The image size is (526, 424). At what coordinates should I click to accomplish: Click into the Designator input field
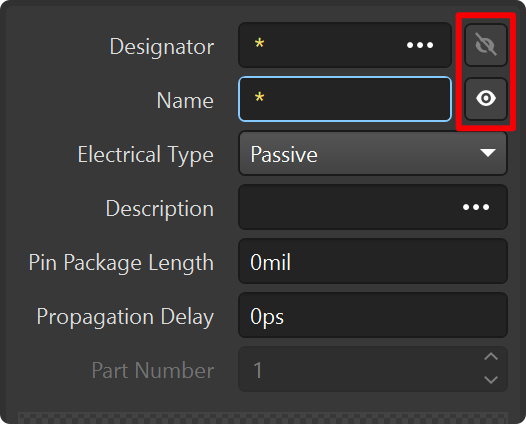click(345, 45)
